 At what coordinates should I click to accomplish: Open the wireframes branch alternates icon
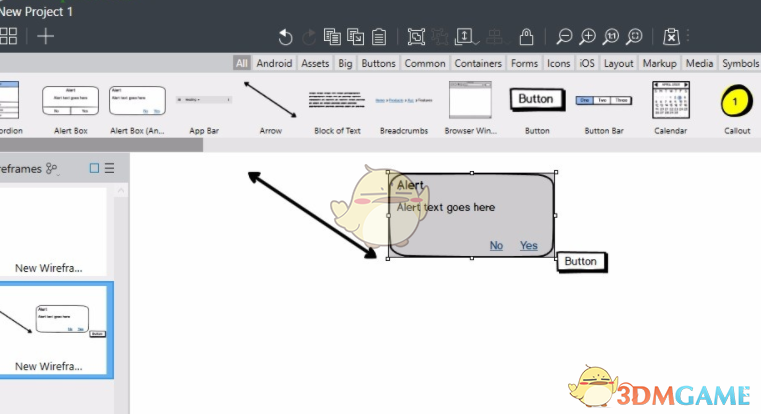[x=52, y=169]
